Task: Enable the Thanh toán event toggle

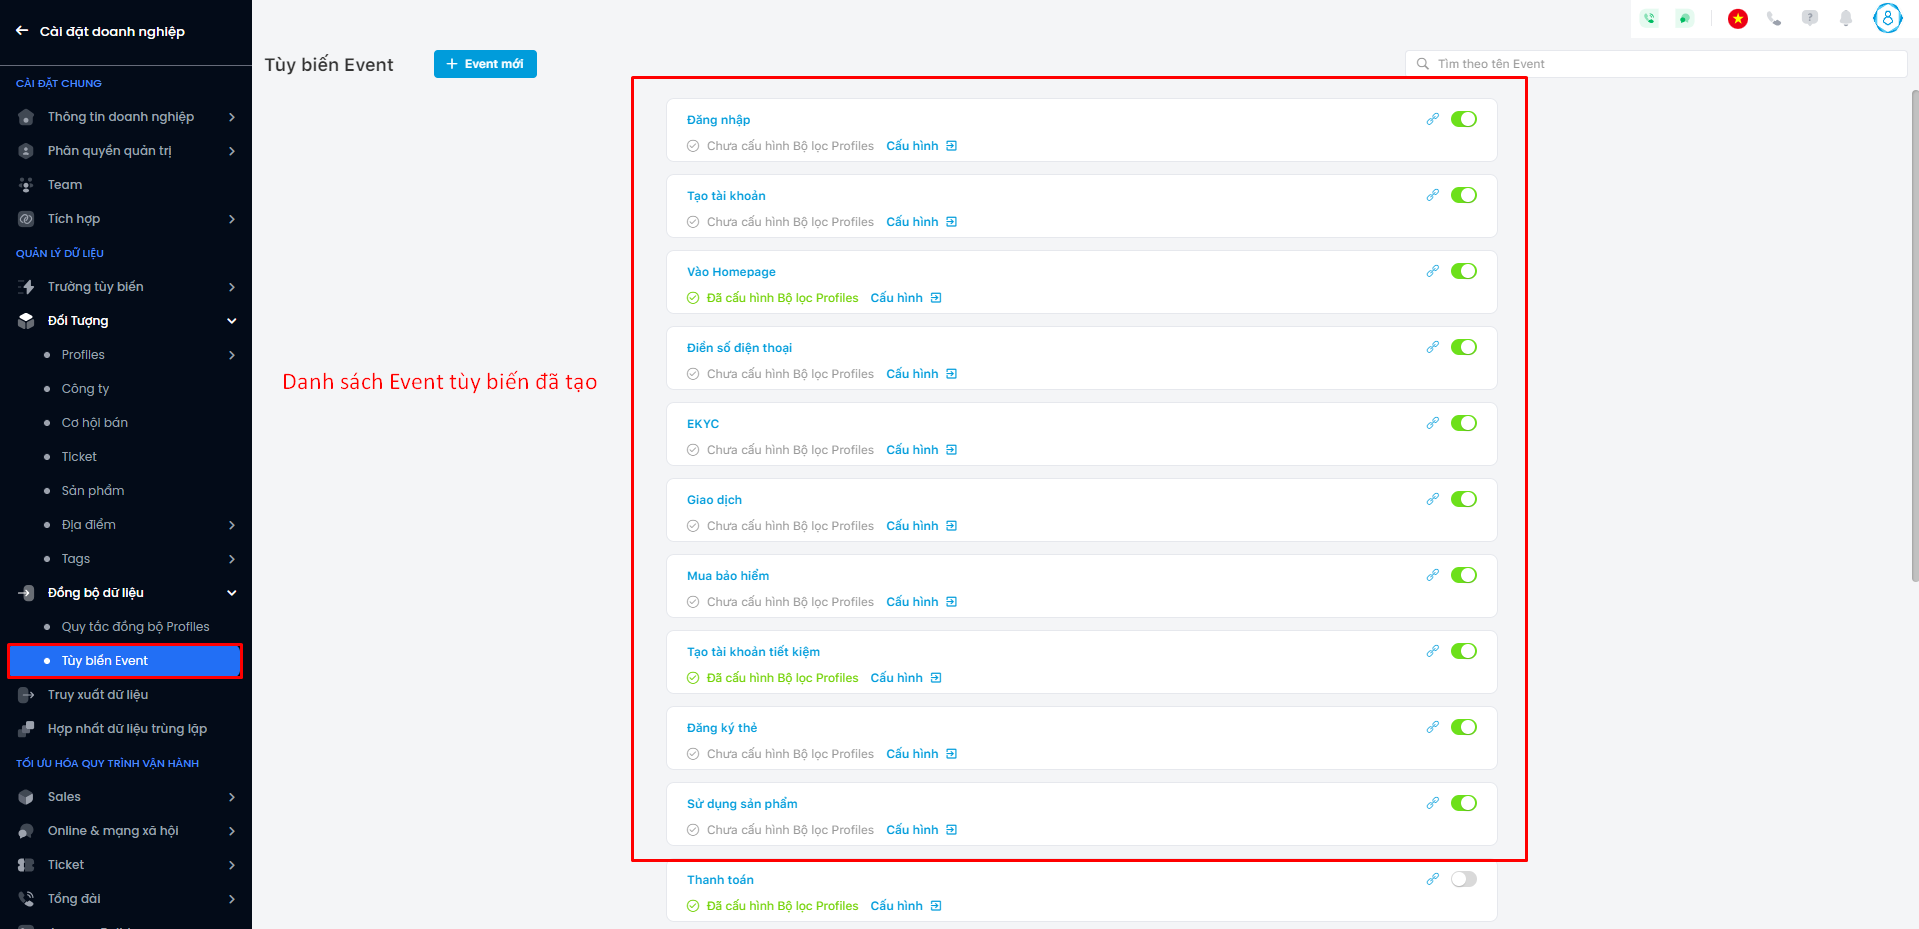Action: tap(1463, 879)
